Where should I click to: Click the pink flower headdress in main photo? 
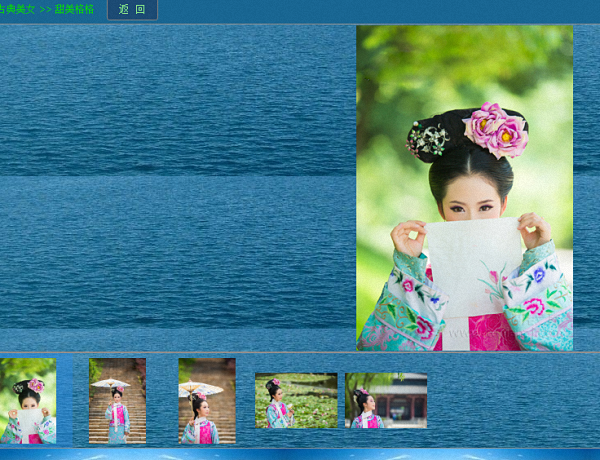point(495,129)
